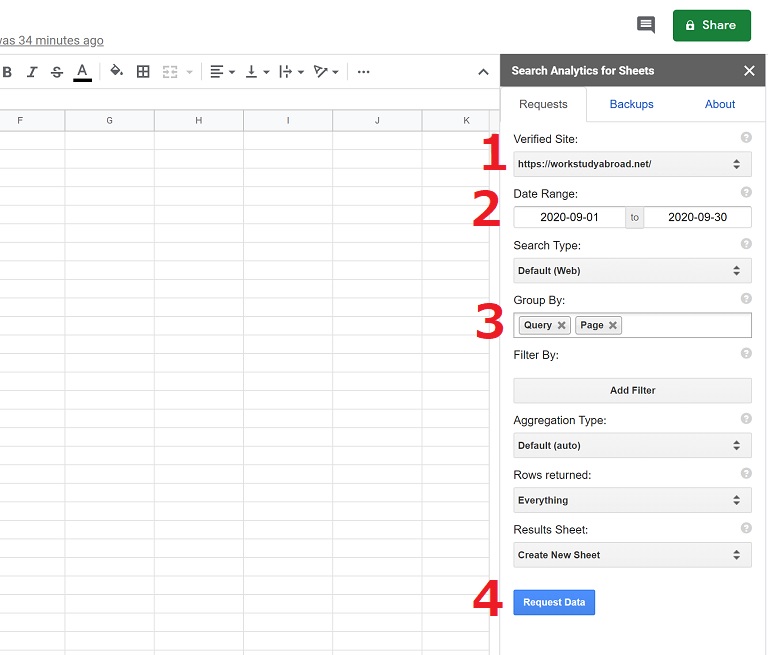Open the About tab
Viewport: 768px width, 655px height.
click(719, 104)
